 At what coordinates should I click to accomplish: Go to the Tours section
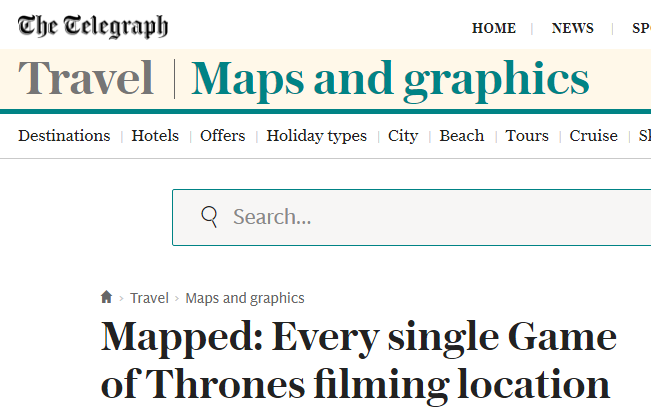pos(527,136)
